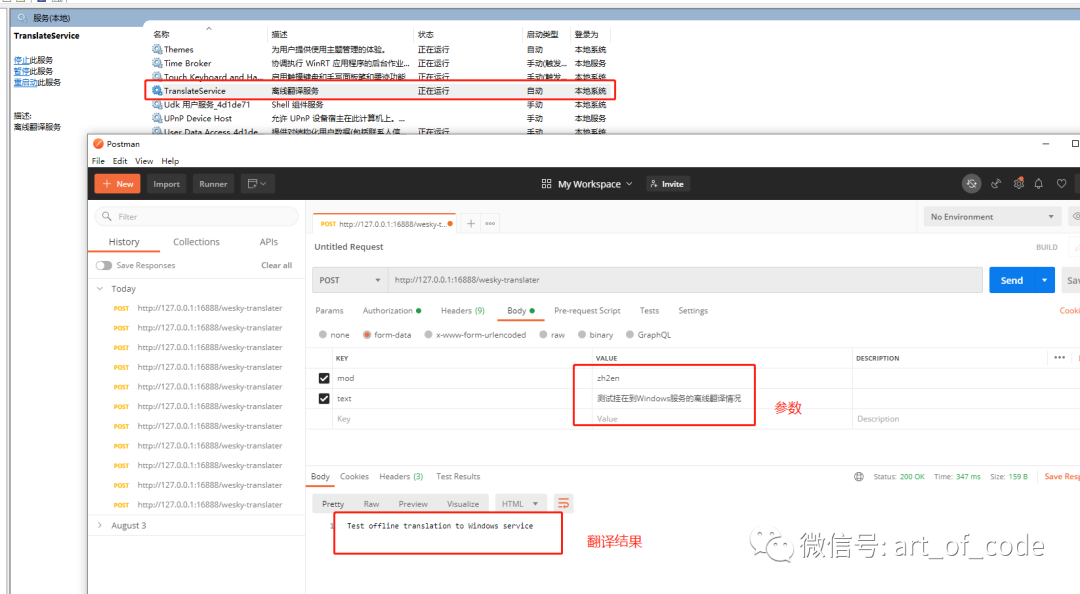Click Clear all in History

coord(276,265)
